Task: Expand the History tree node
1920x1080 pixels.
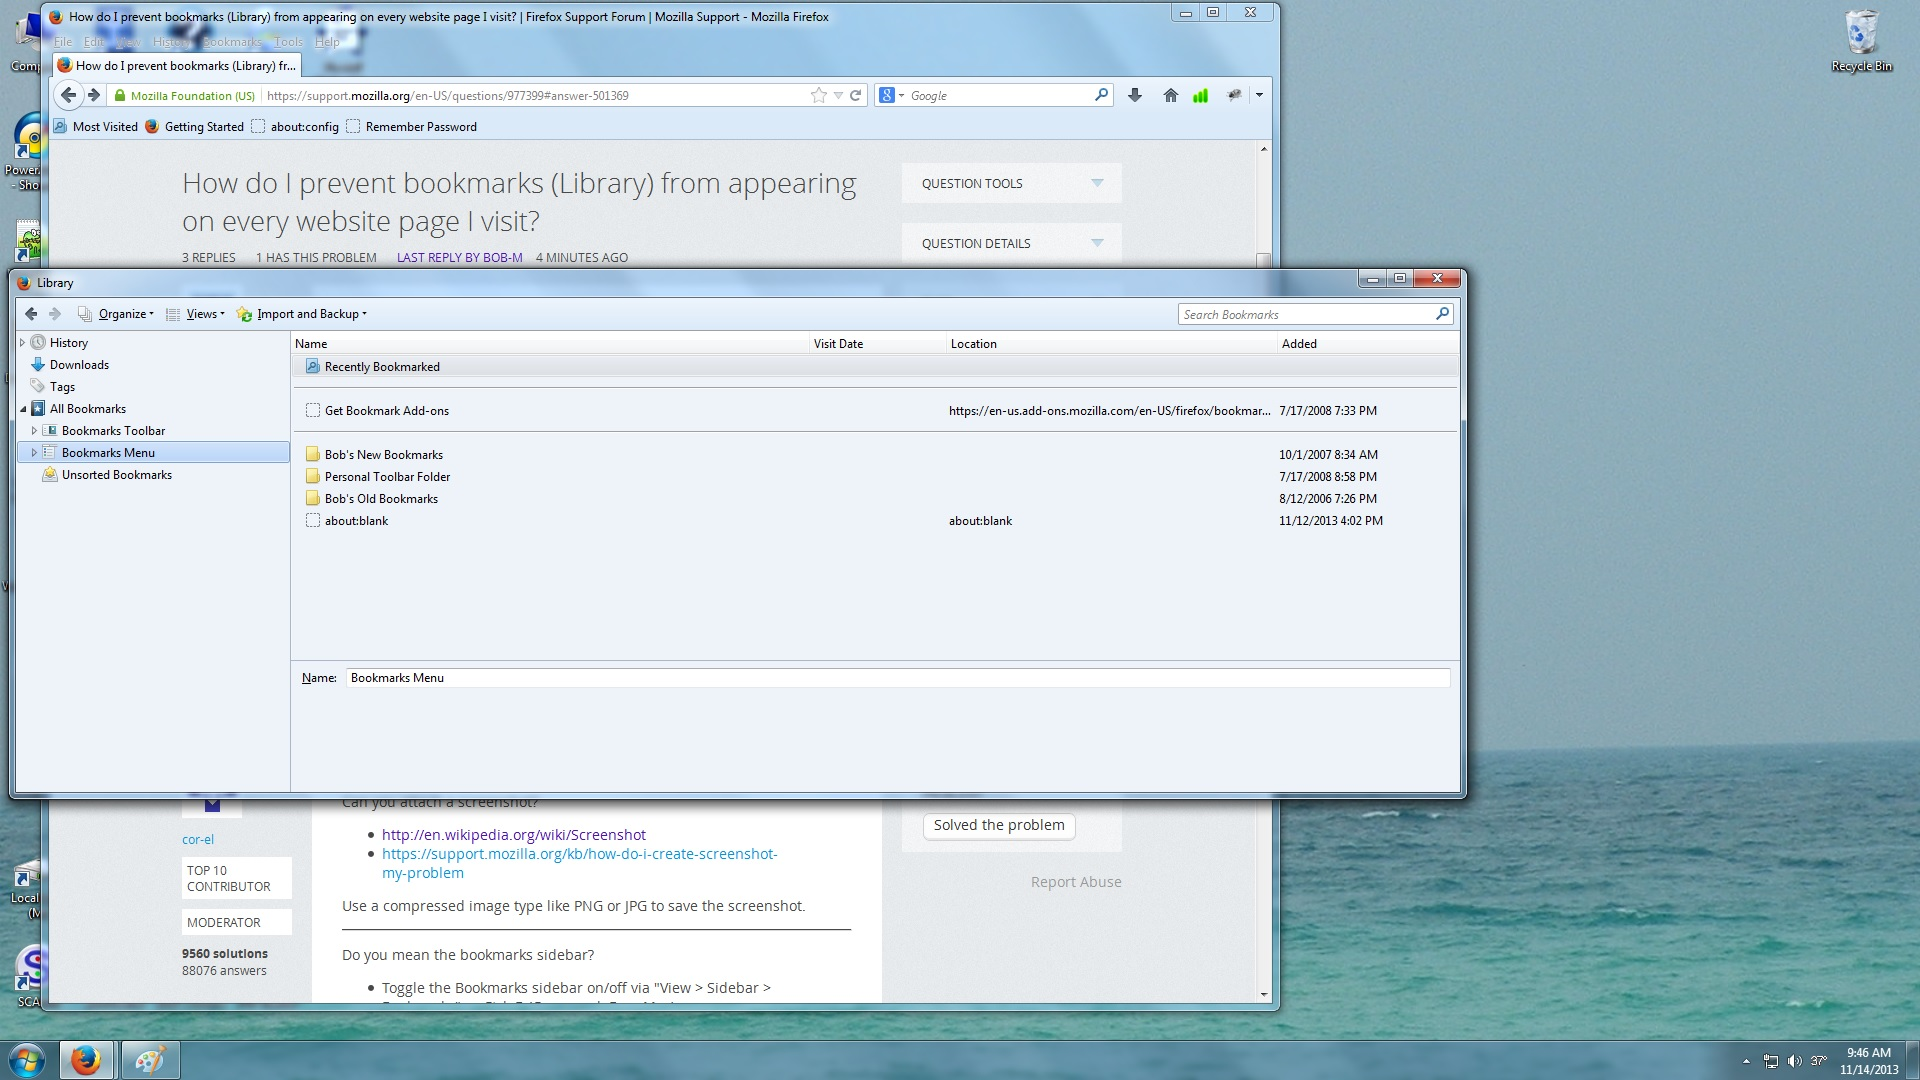Action: point(22,343)
